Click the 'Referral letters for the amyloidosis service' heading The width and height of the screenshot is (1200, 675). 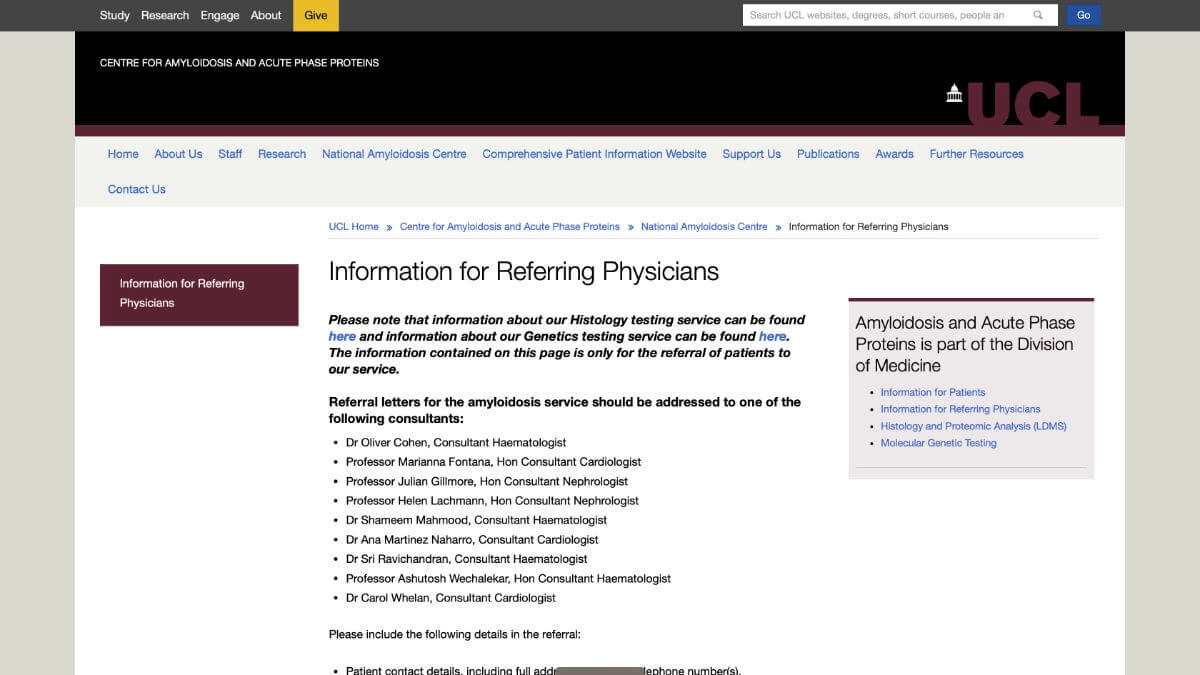coord(565,410)
